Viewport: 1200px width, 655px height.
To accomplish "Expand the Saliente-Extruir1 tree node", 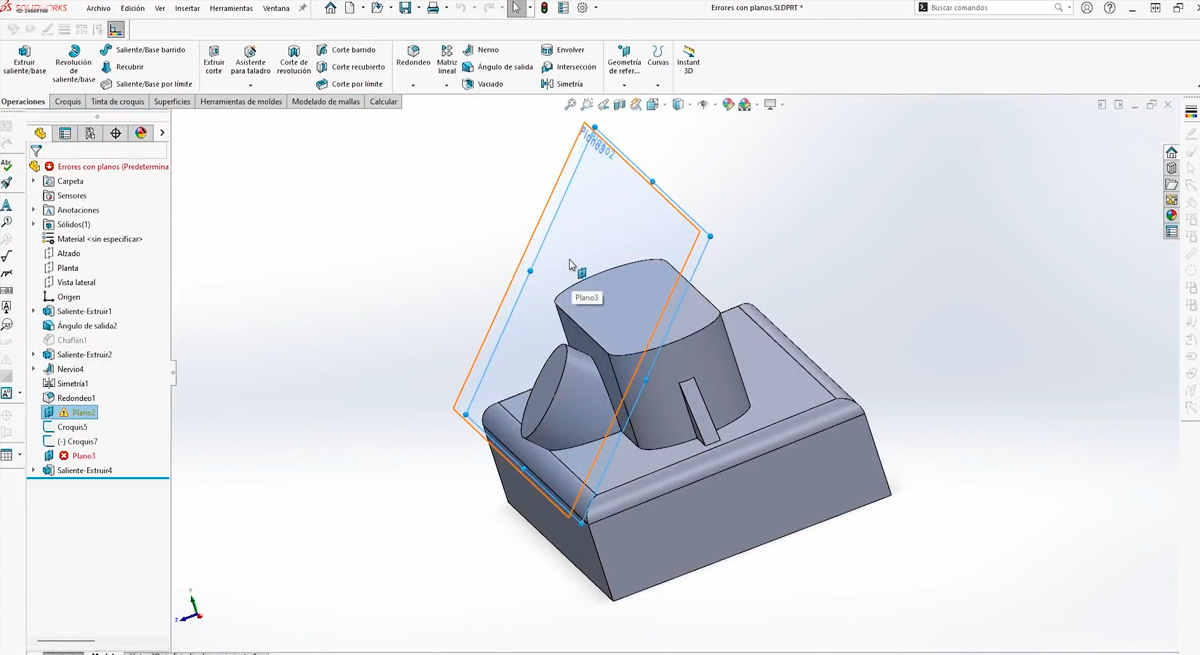I will coord(34,311).
